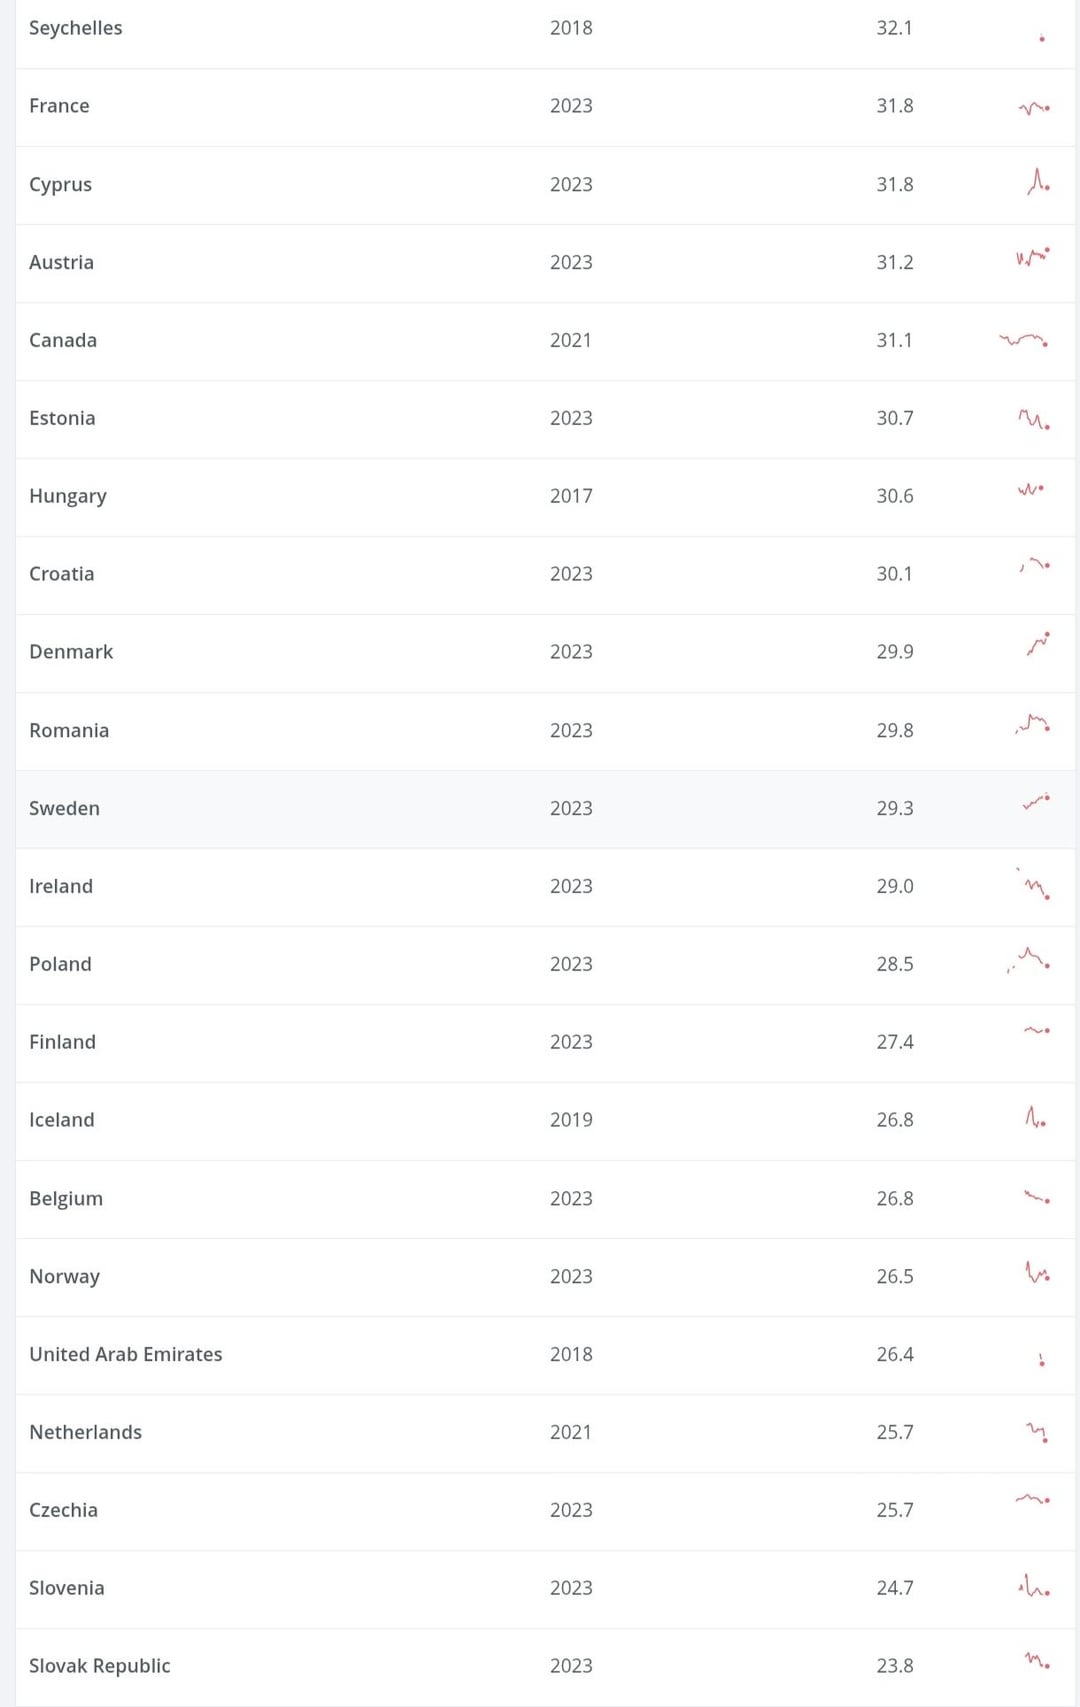Select the Canada sparkline chart
The width and height of the screenshot is (1080, 1707).
[x=1023, y=340]
